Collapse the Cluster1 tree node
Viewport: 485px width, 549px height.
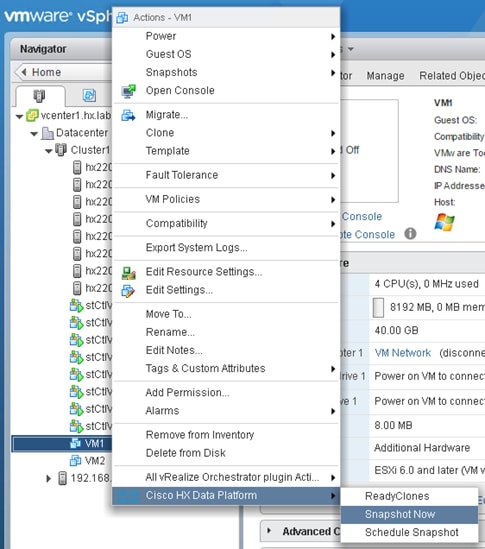(x=49, y=151)
